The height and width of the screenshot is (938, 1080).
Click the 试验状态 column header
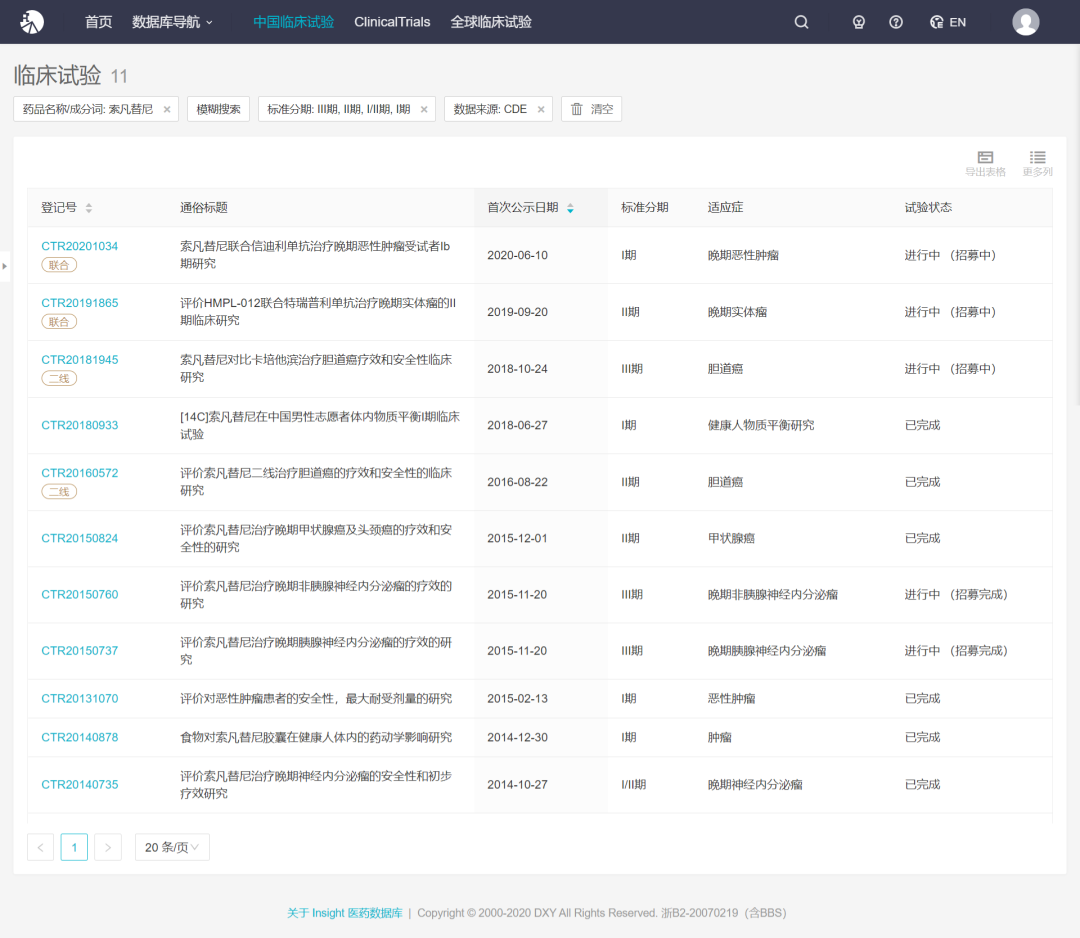pyautogui.click(x=928, y=207)
